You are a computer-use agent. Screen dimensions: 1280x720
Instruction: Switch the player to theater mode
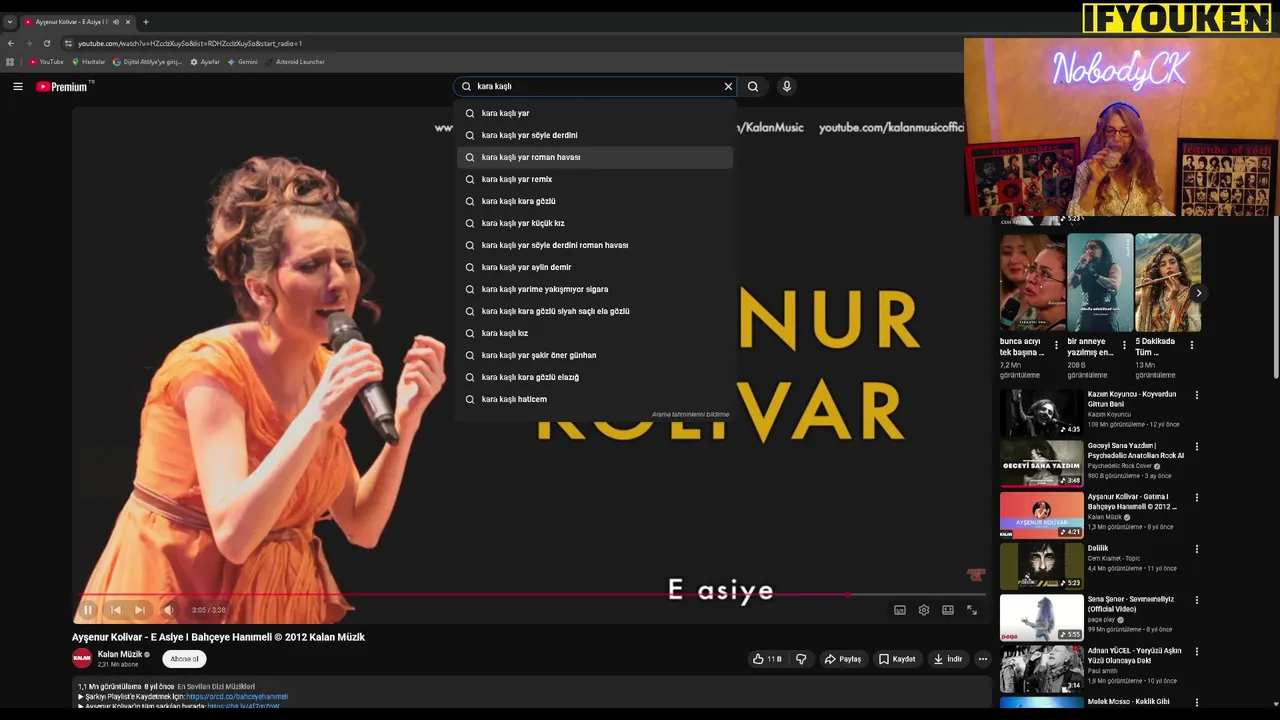(x=948, y=610)
